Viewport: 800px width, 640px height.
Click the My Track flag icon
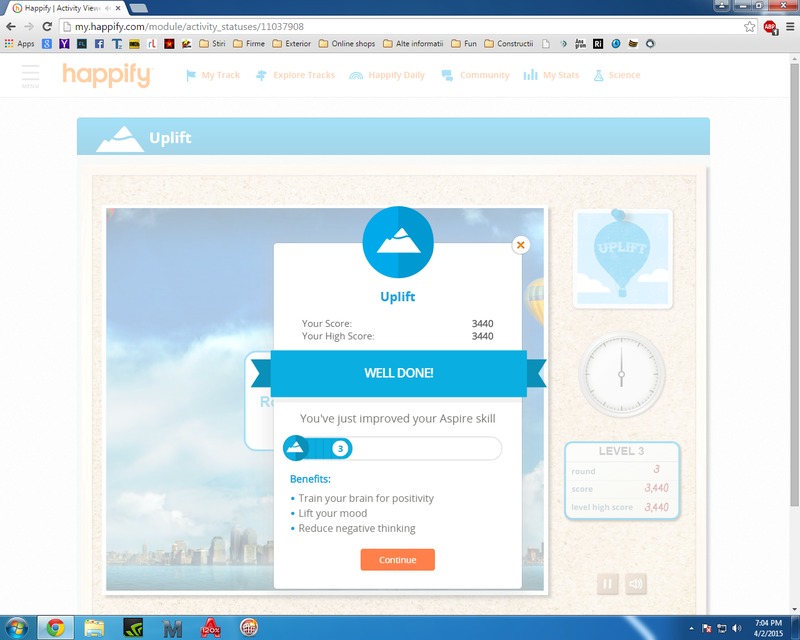191,76
